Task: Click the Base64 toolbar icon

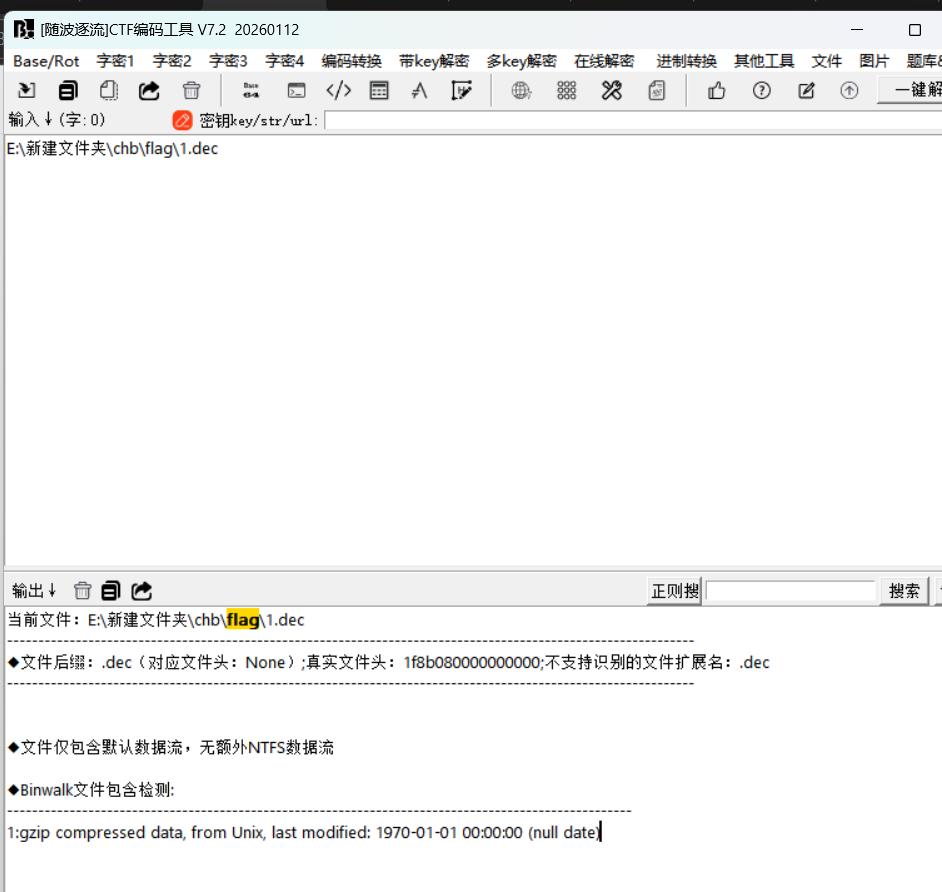Action: pos(251,91)
